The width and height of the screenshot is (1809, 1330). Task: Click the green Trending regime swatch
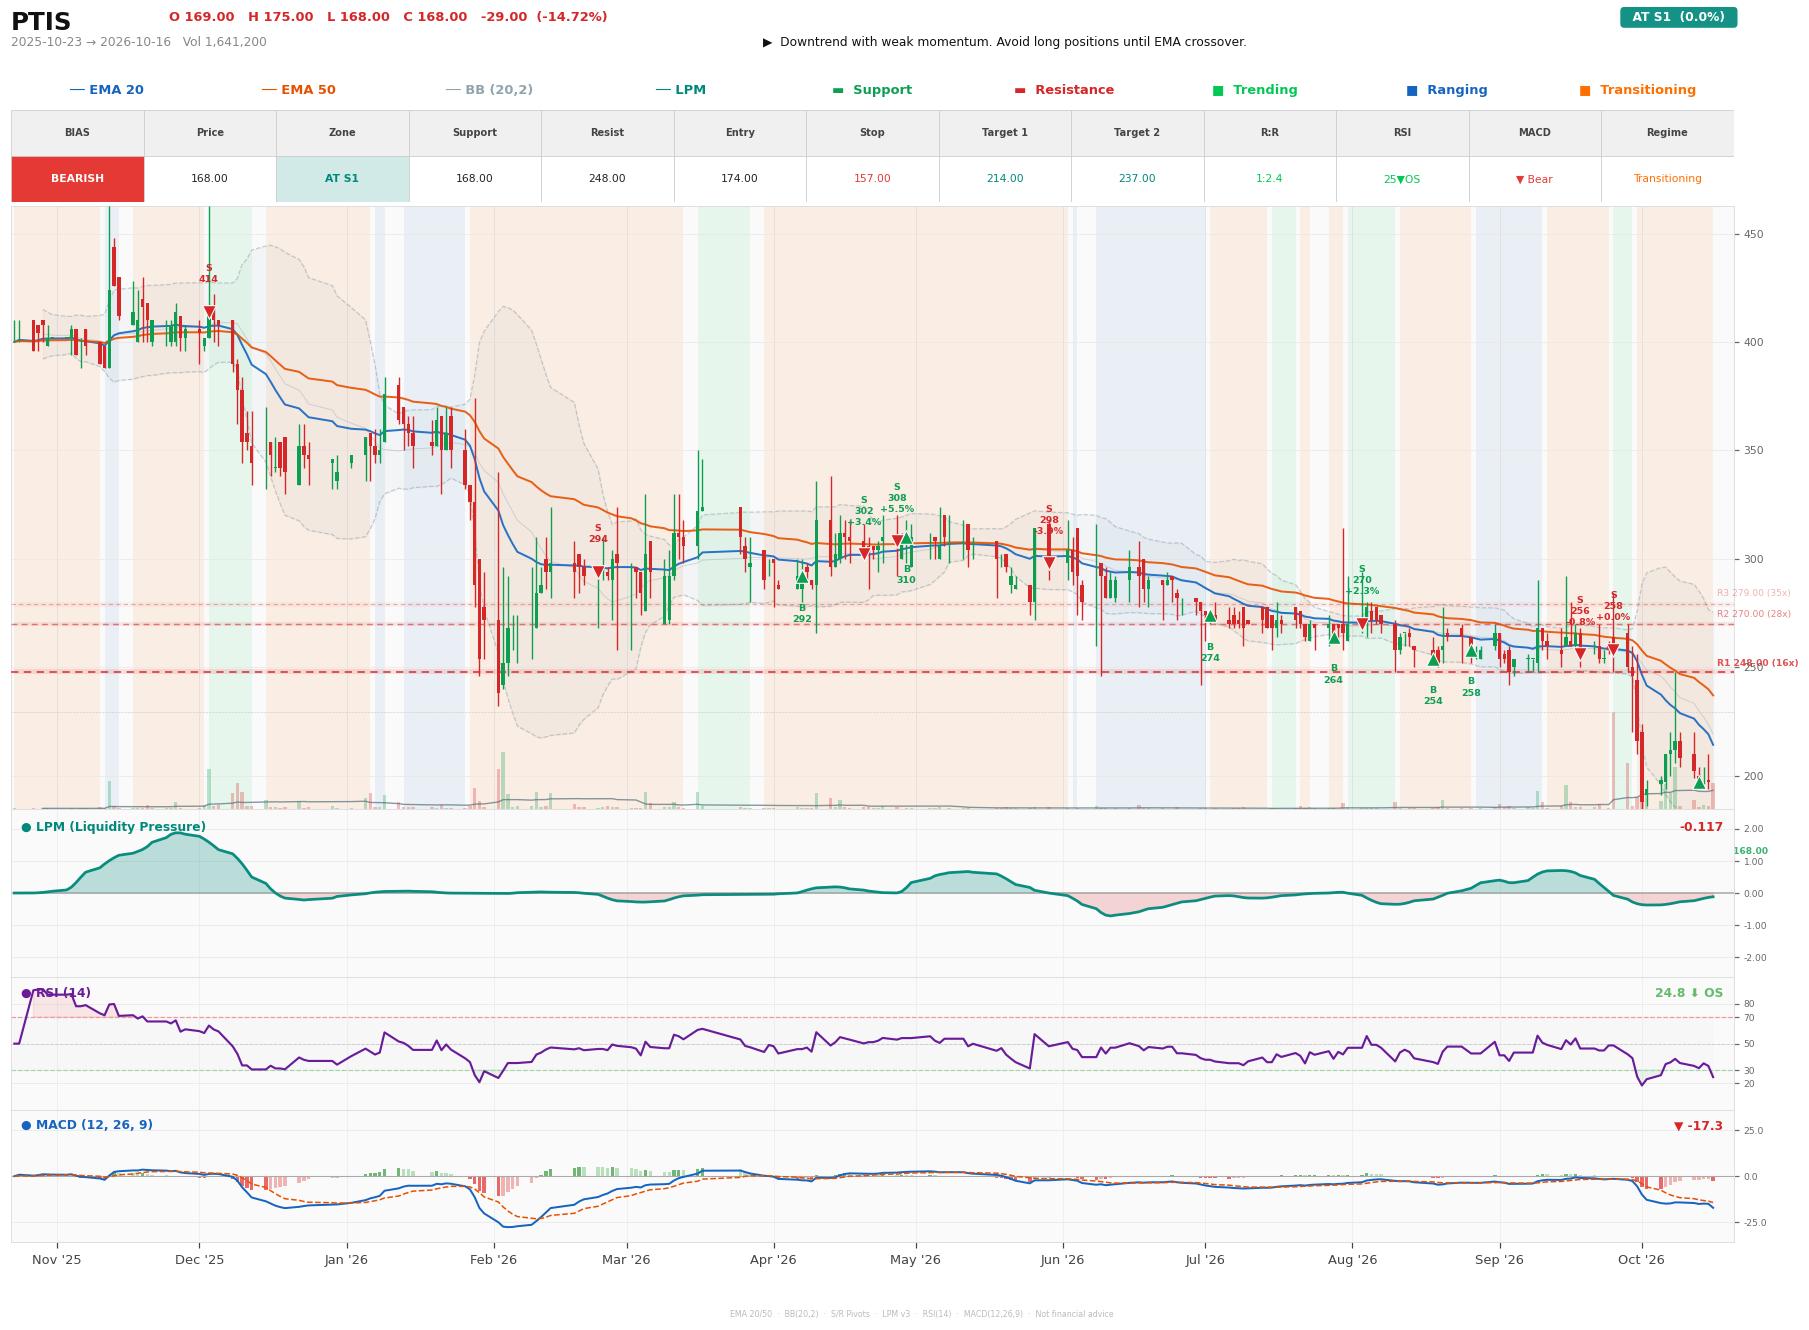pos(1218,90)
